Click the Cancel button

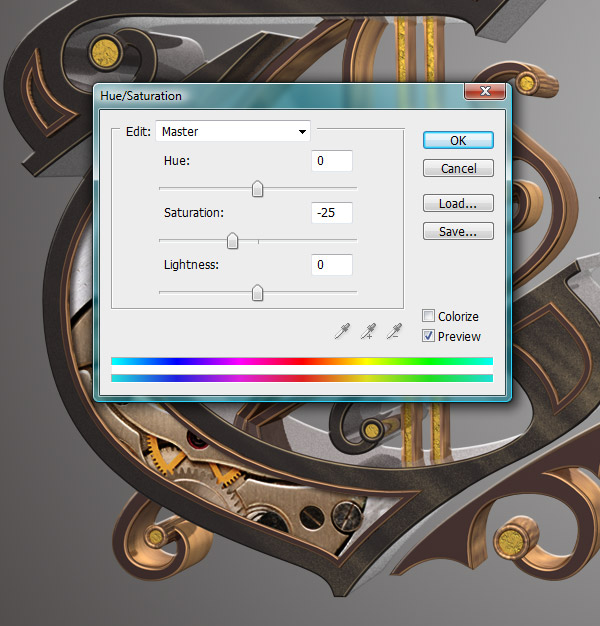click(458, 168)
